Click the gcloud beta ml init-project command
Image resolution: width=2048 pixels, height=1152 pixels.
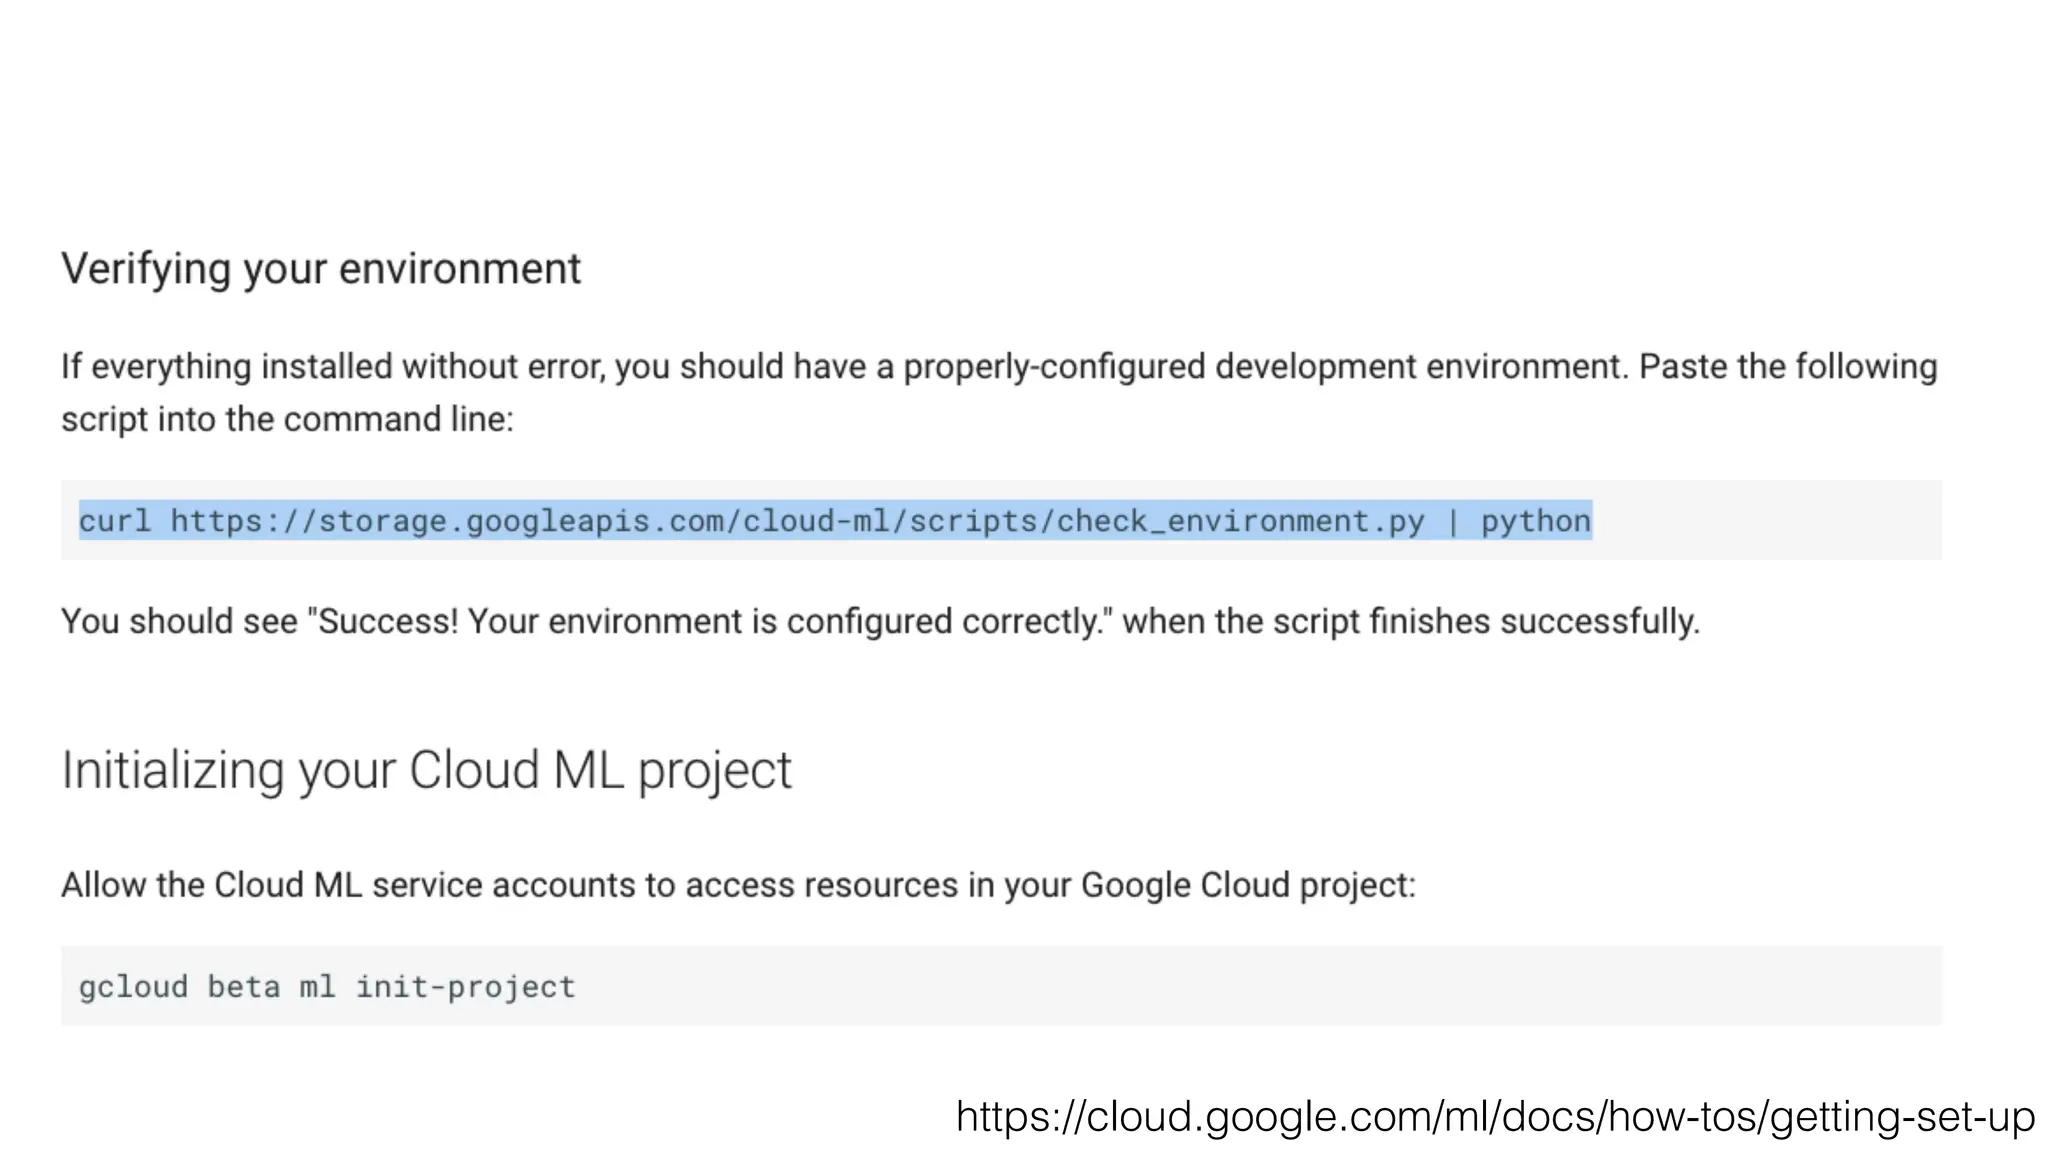tap(327, 987)
